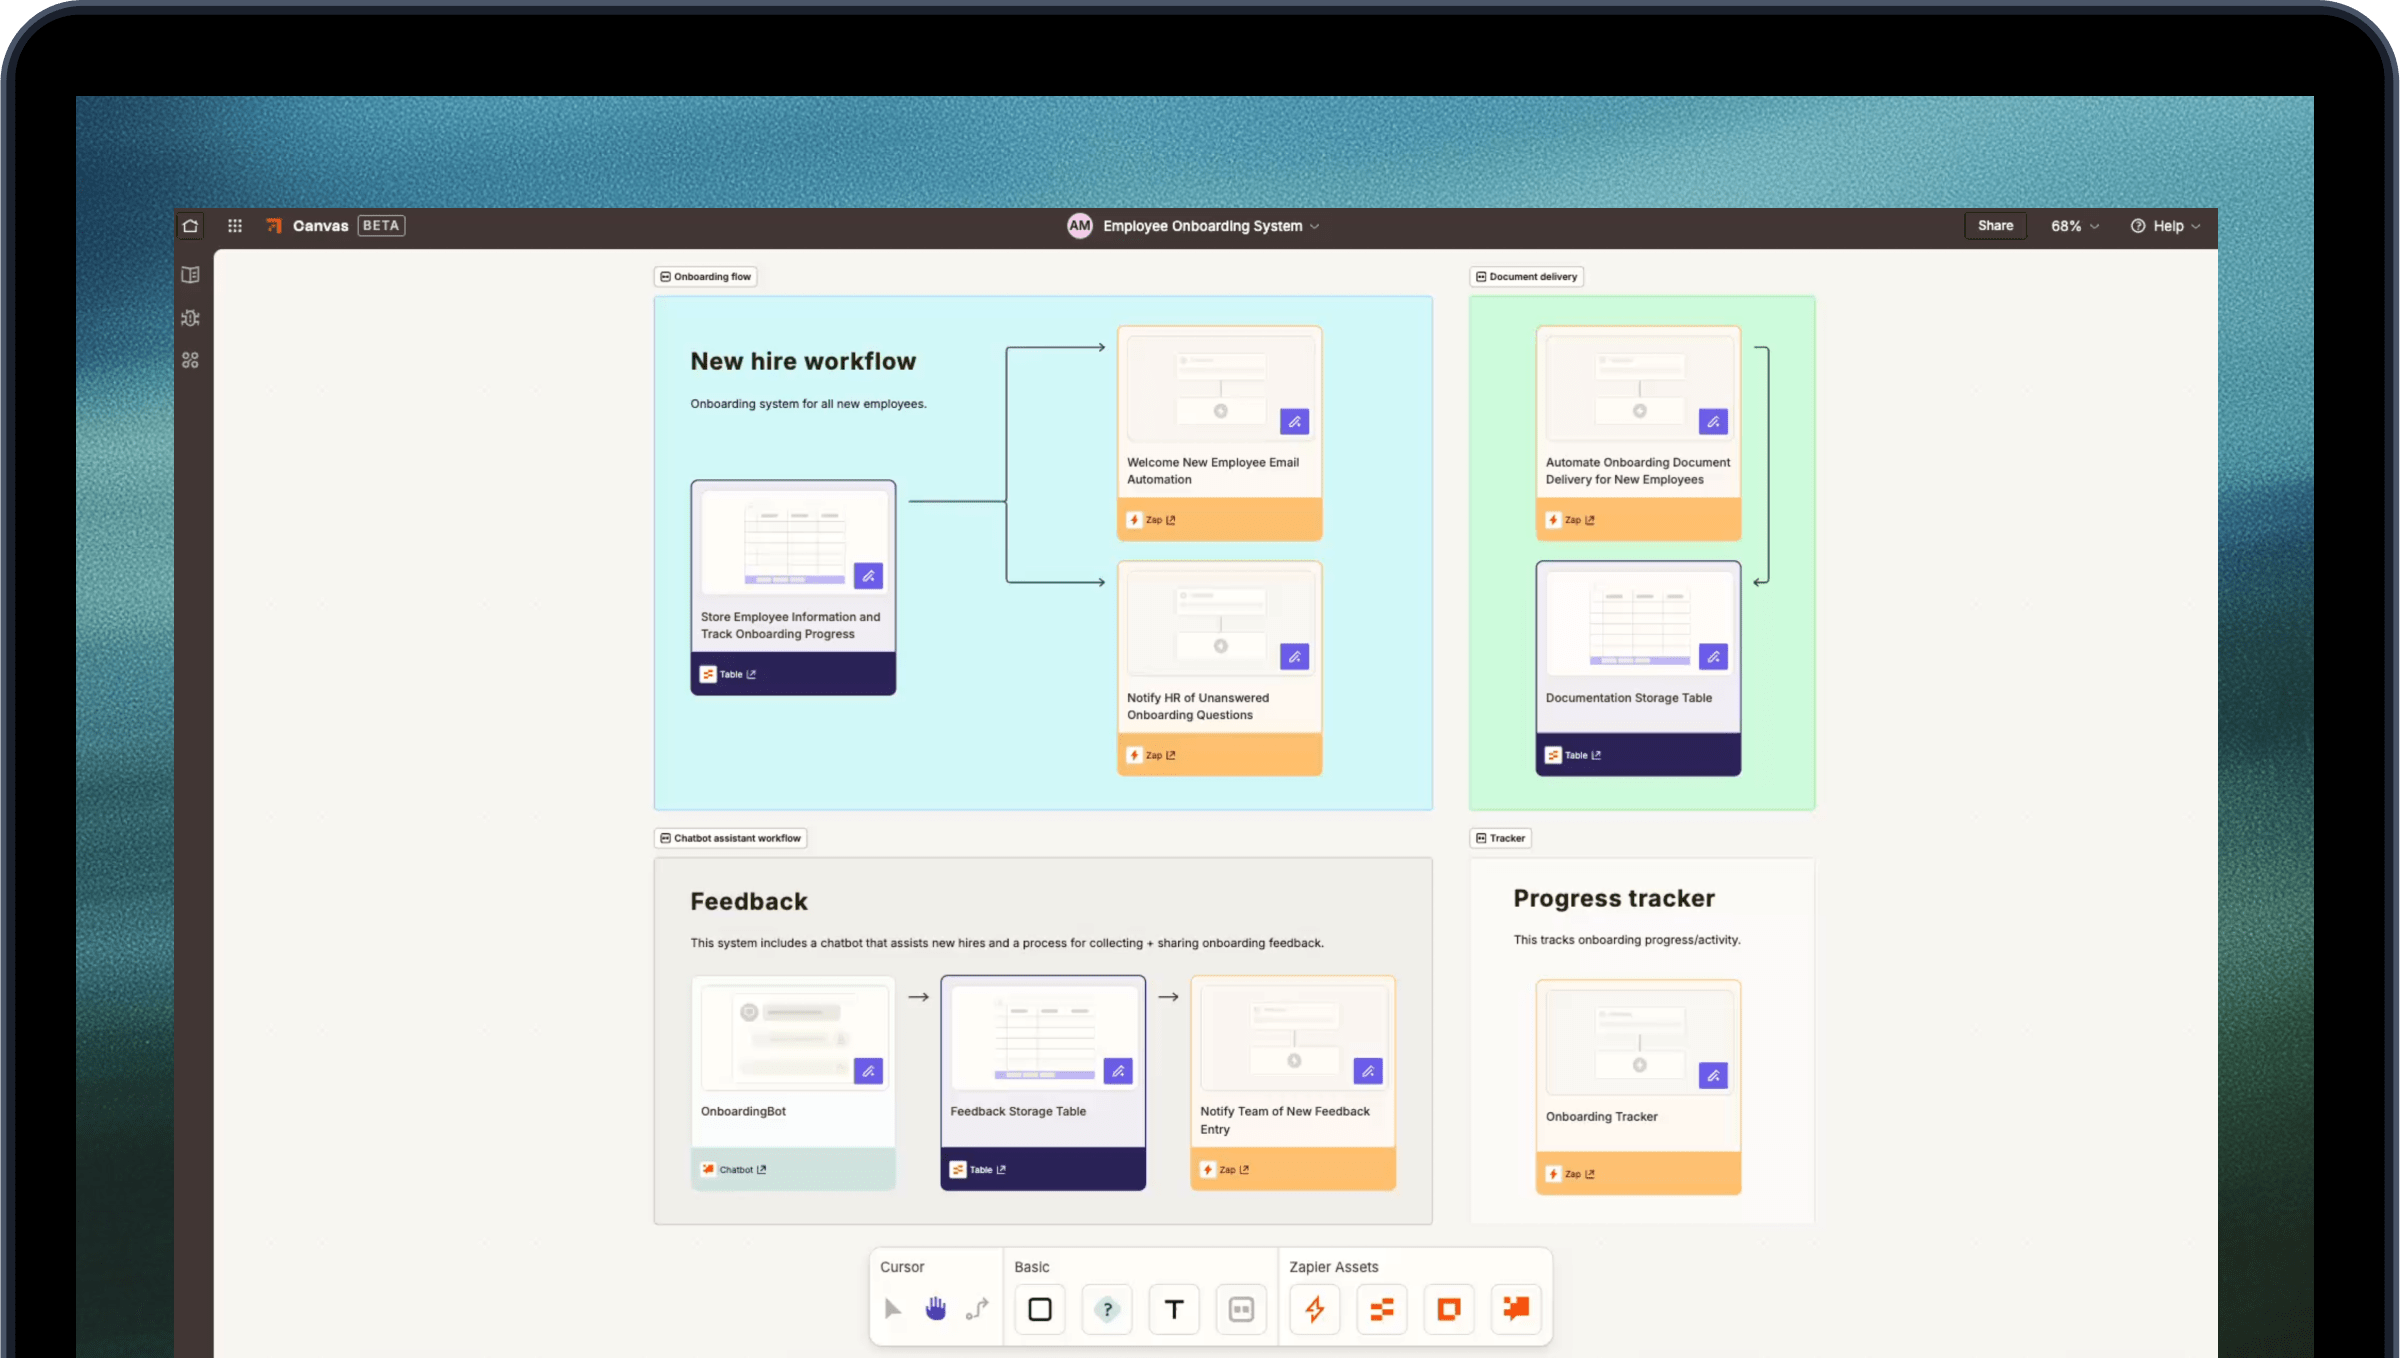Open the 68% zoom level dropdown

[2073, 225]
